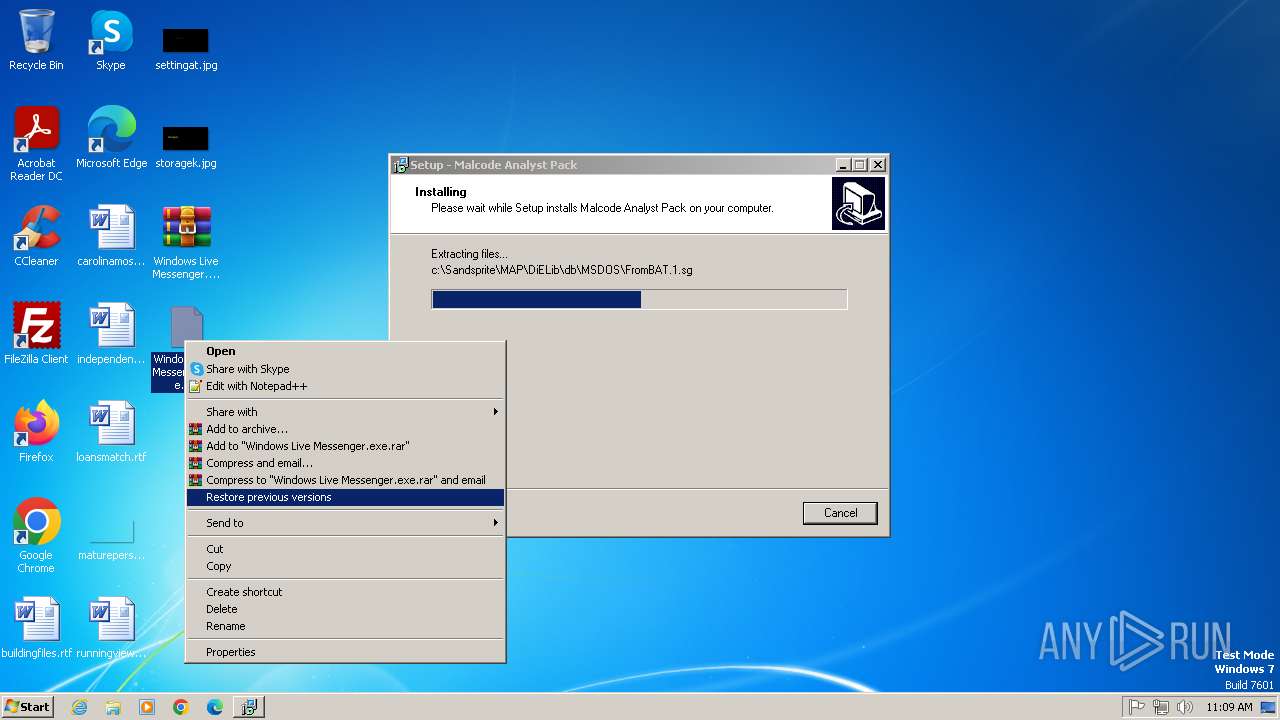Click the 11:09 AM taskbar clock
Screen dimensions: 1280x720
[x=1229, y=707]
